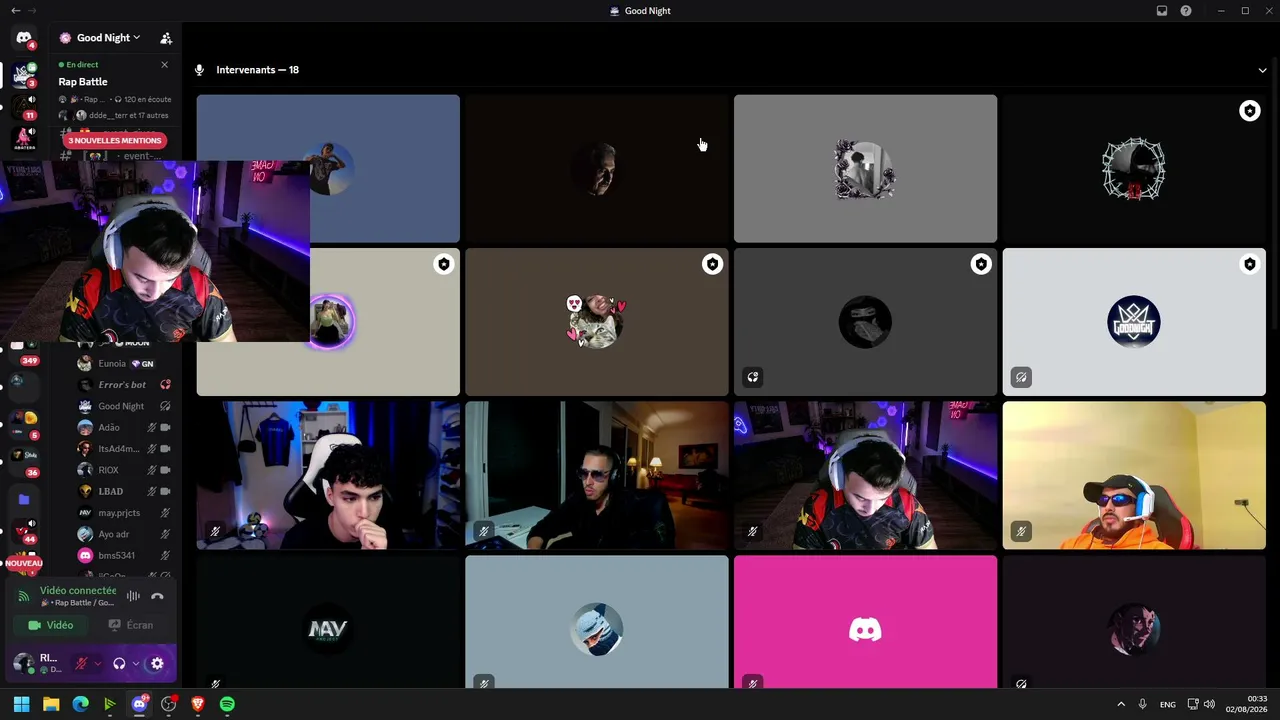Click the moderator badge on the GoodNight logo tile
The height and width of the screenshot is (720, 1280).
[1250, 264]
